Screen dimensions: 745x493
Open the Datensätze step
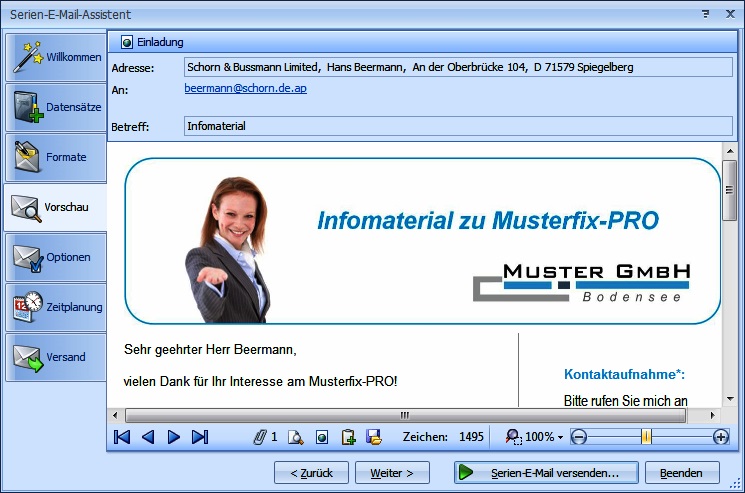[56, 107]
